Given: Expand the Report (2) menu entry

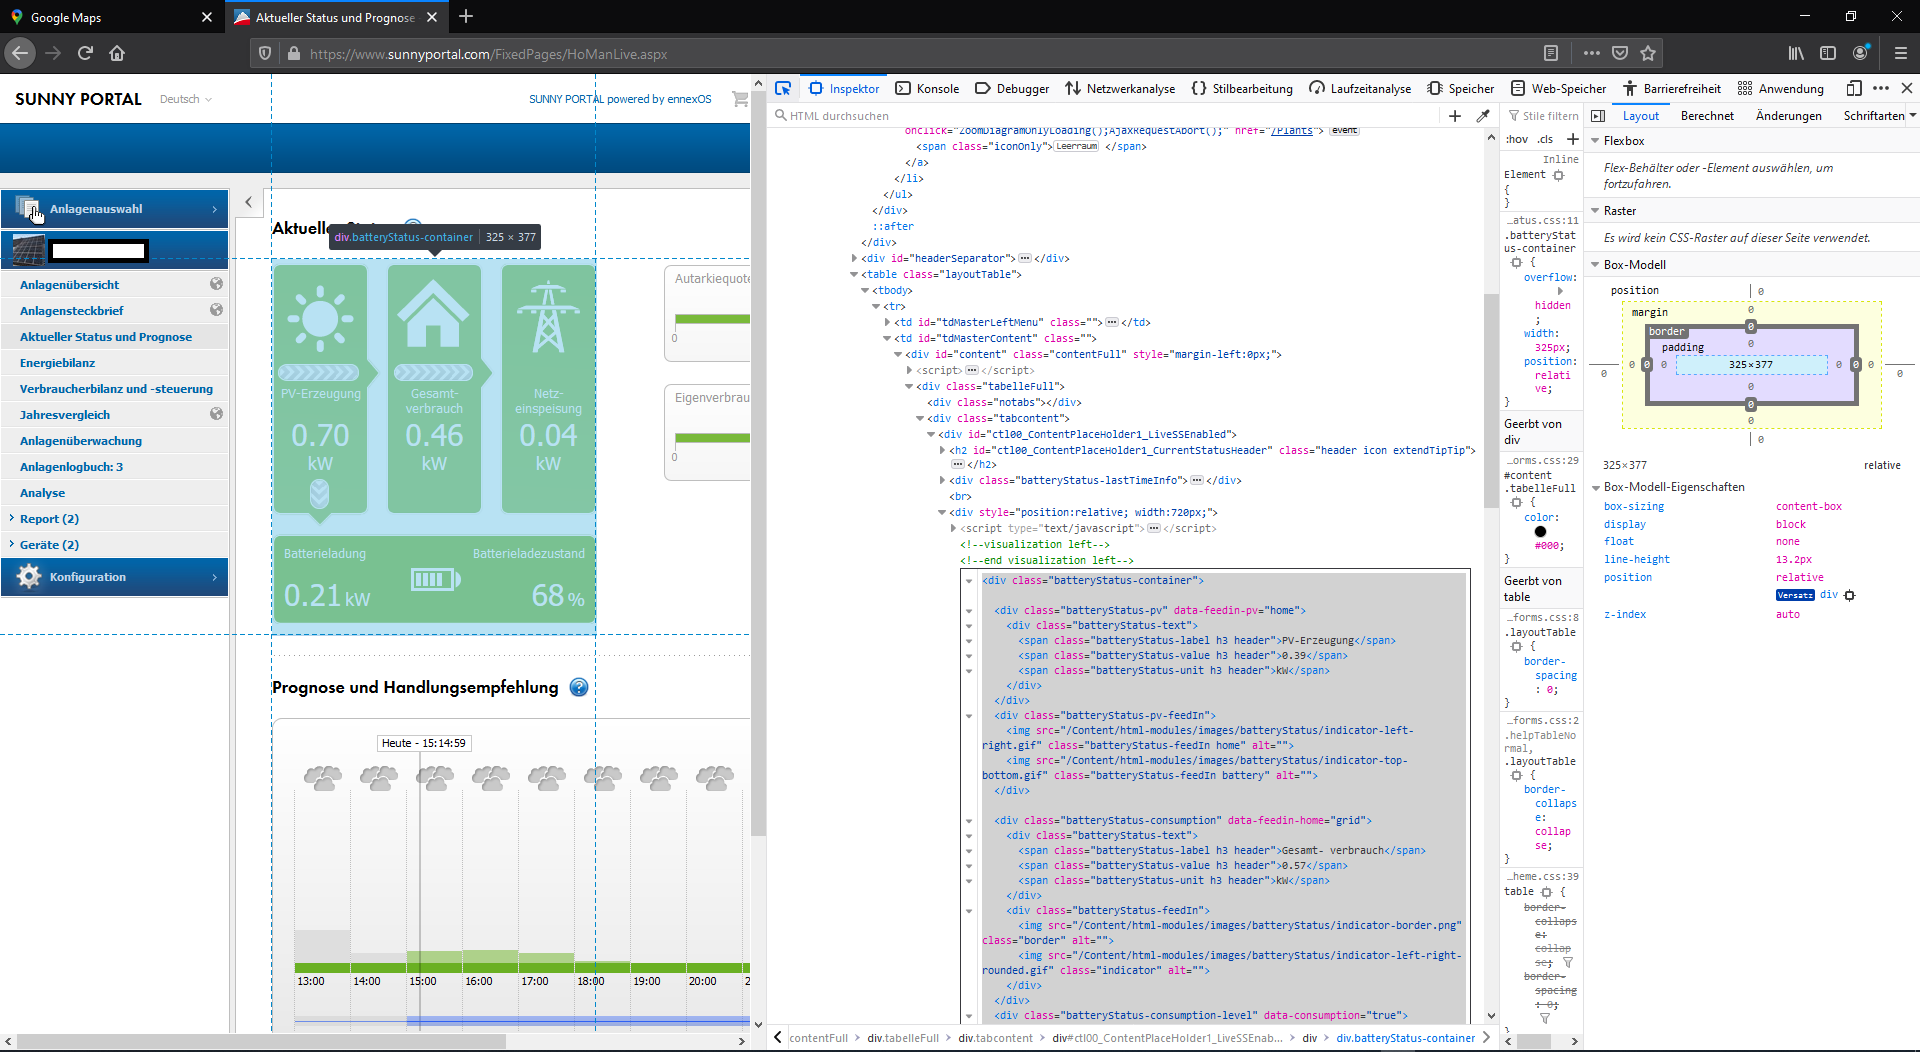Looking at the screenshot, I should pyautogui.click(x=49, y=519).
